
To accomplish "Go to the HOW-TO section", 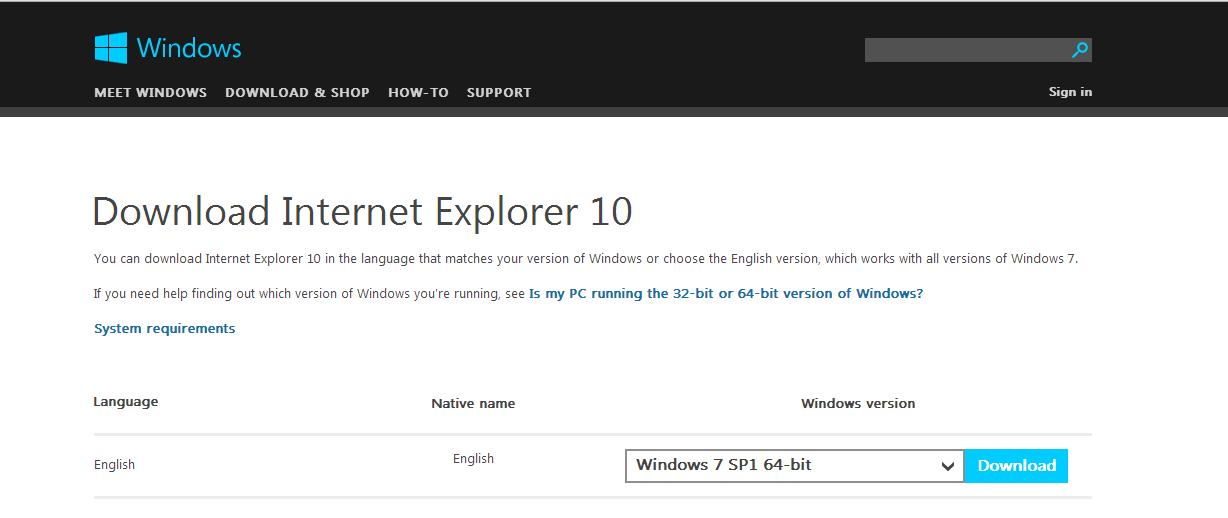I will (x=418, y=93).
